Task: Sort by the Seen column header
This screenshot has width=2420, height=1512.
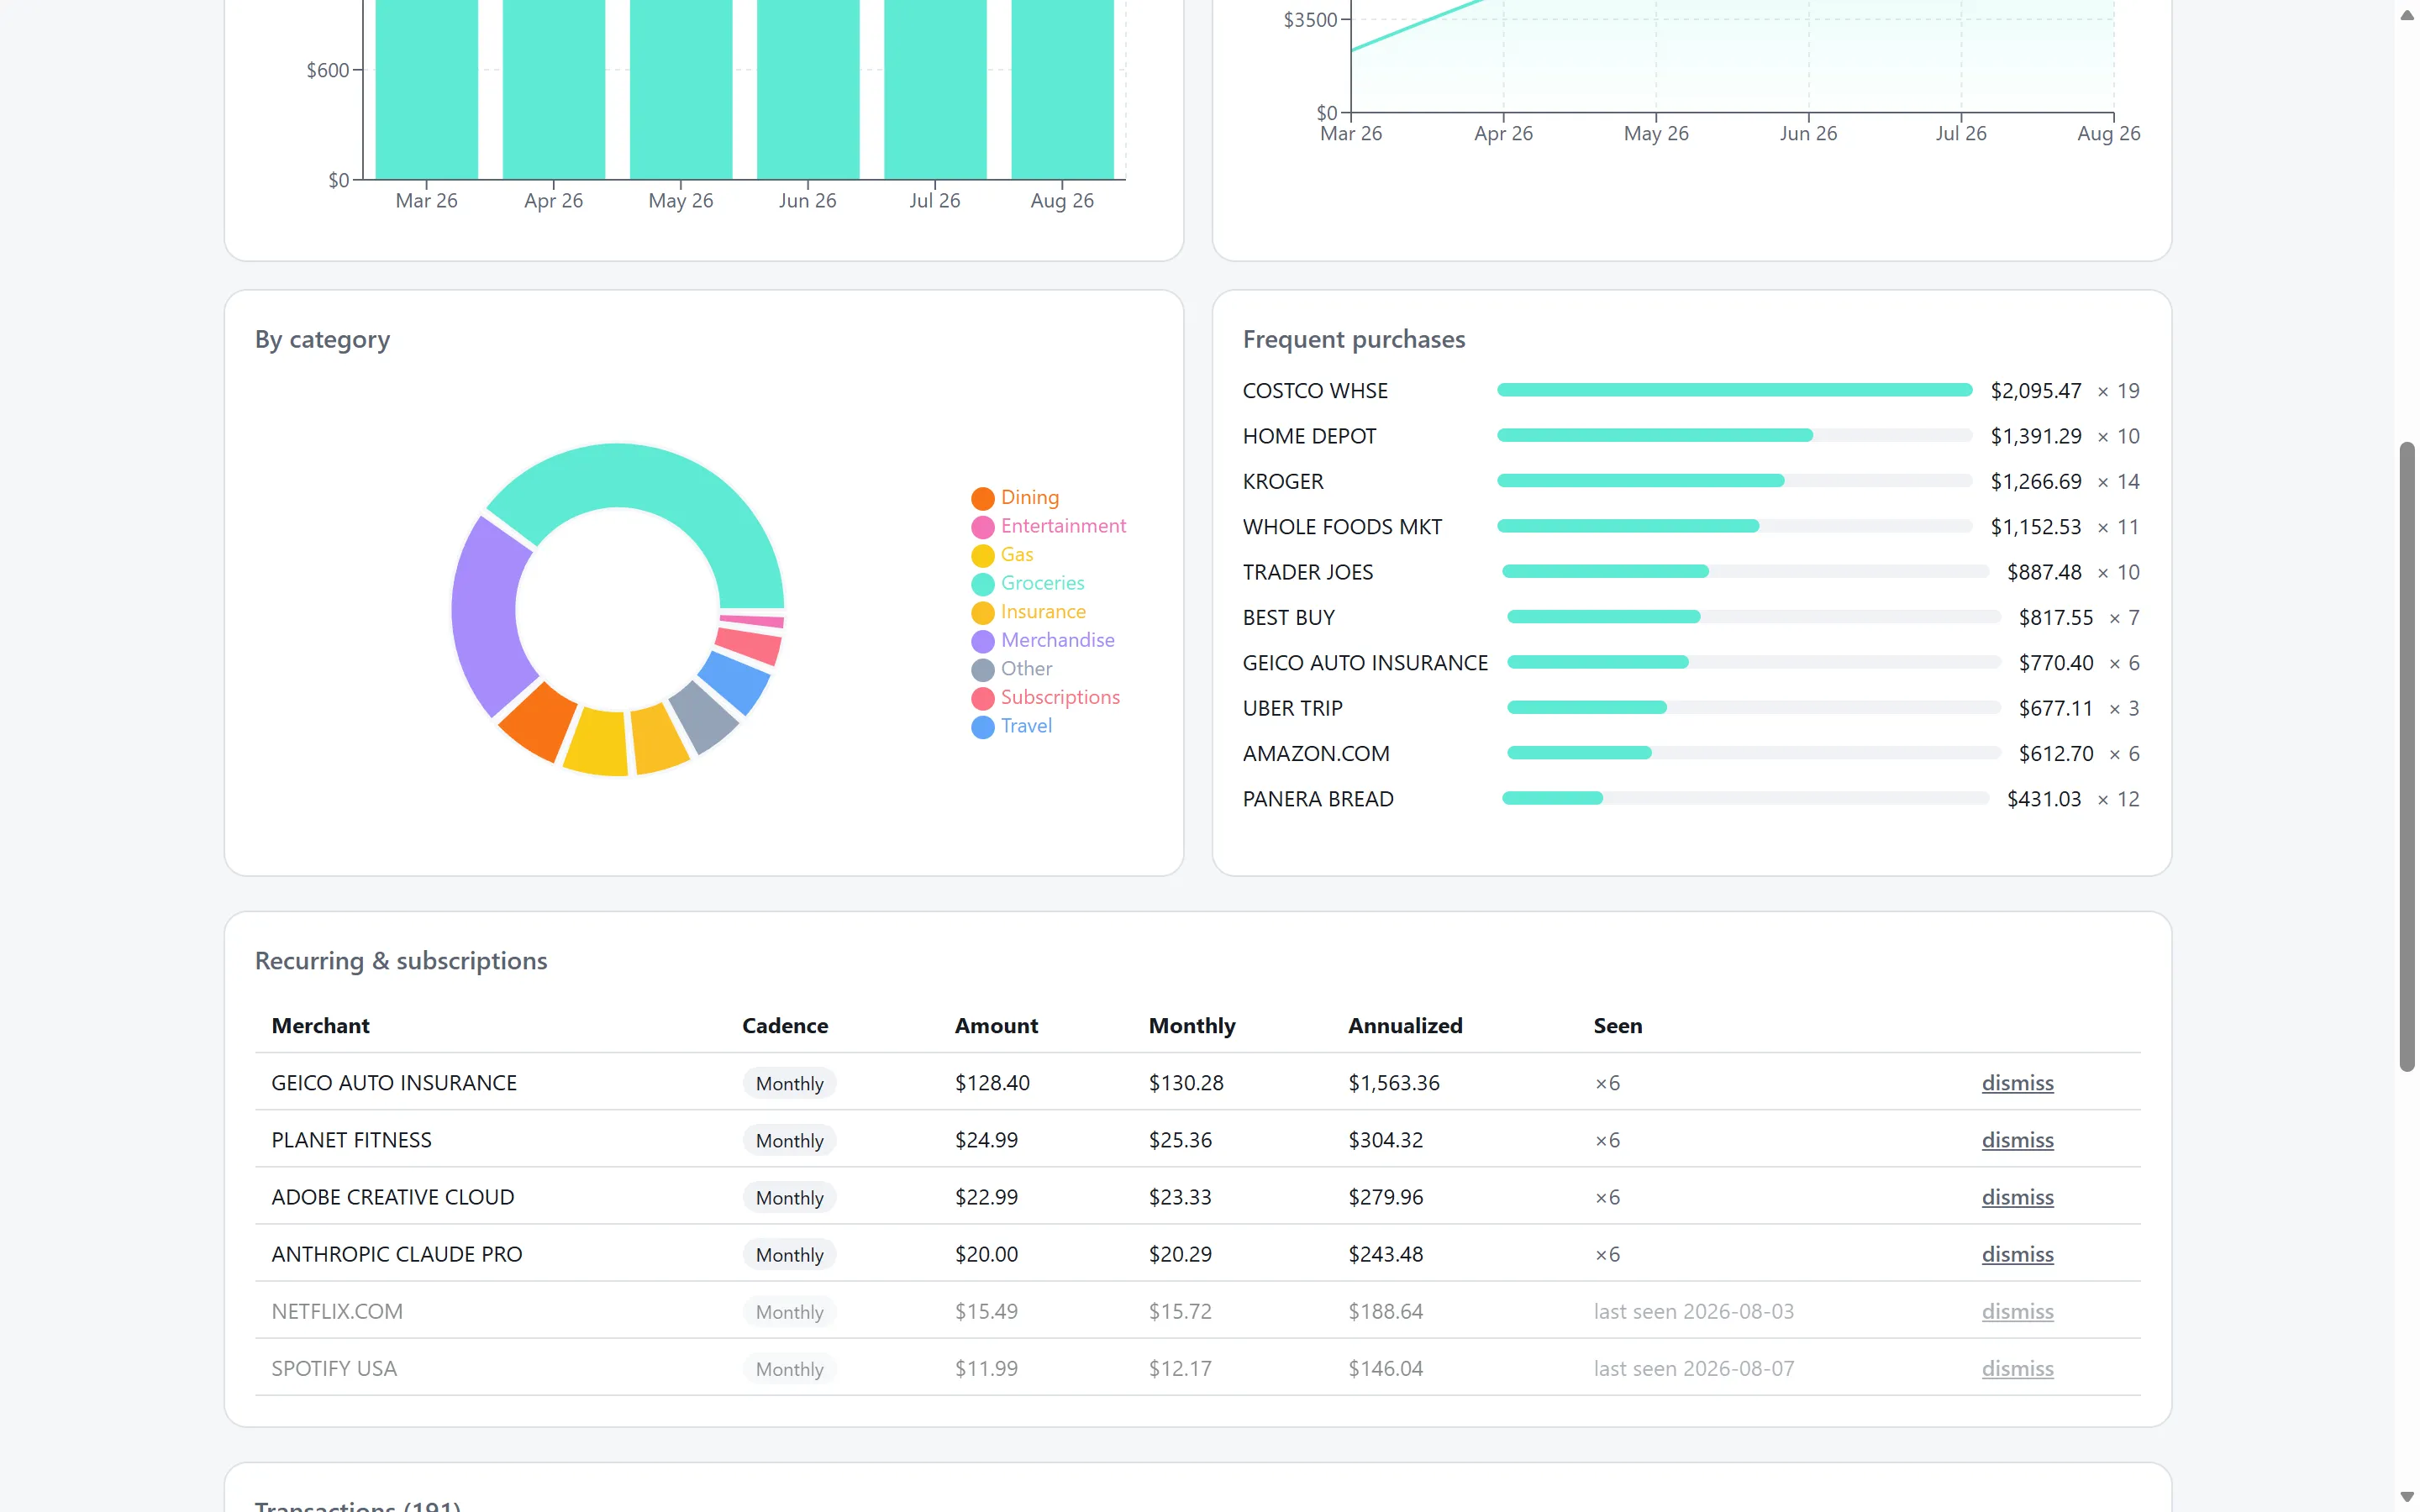Action: [1617, 1025]
